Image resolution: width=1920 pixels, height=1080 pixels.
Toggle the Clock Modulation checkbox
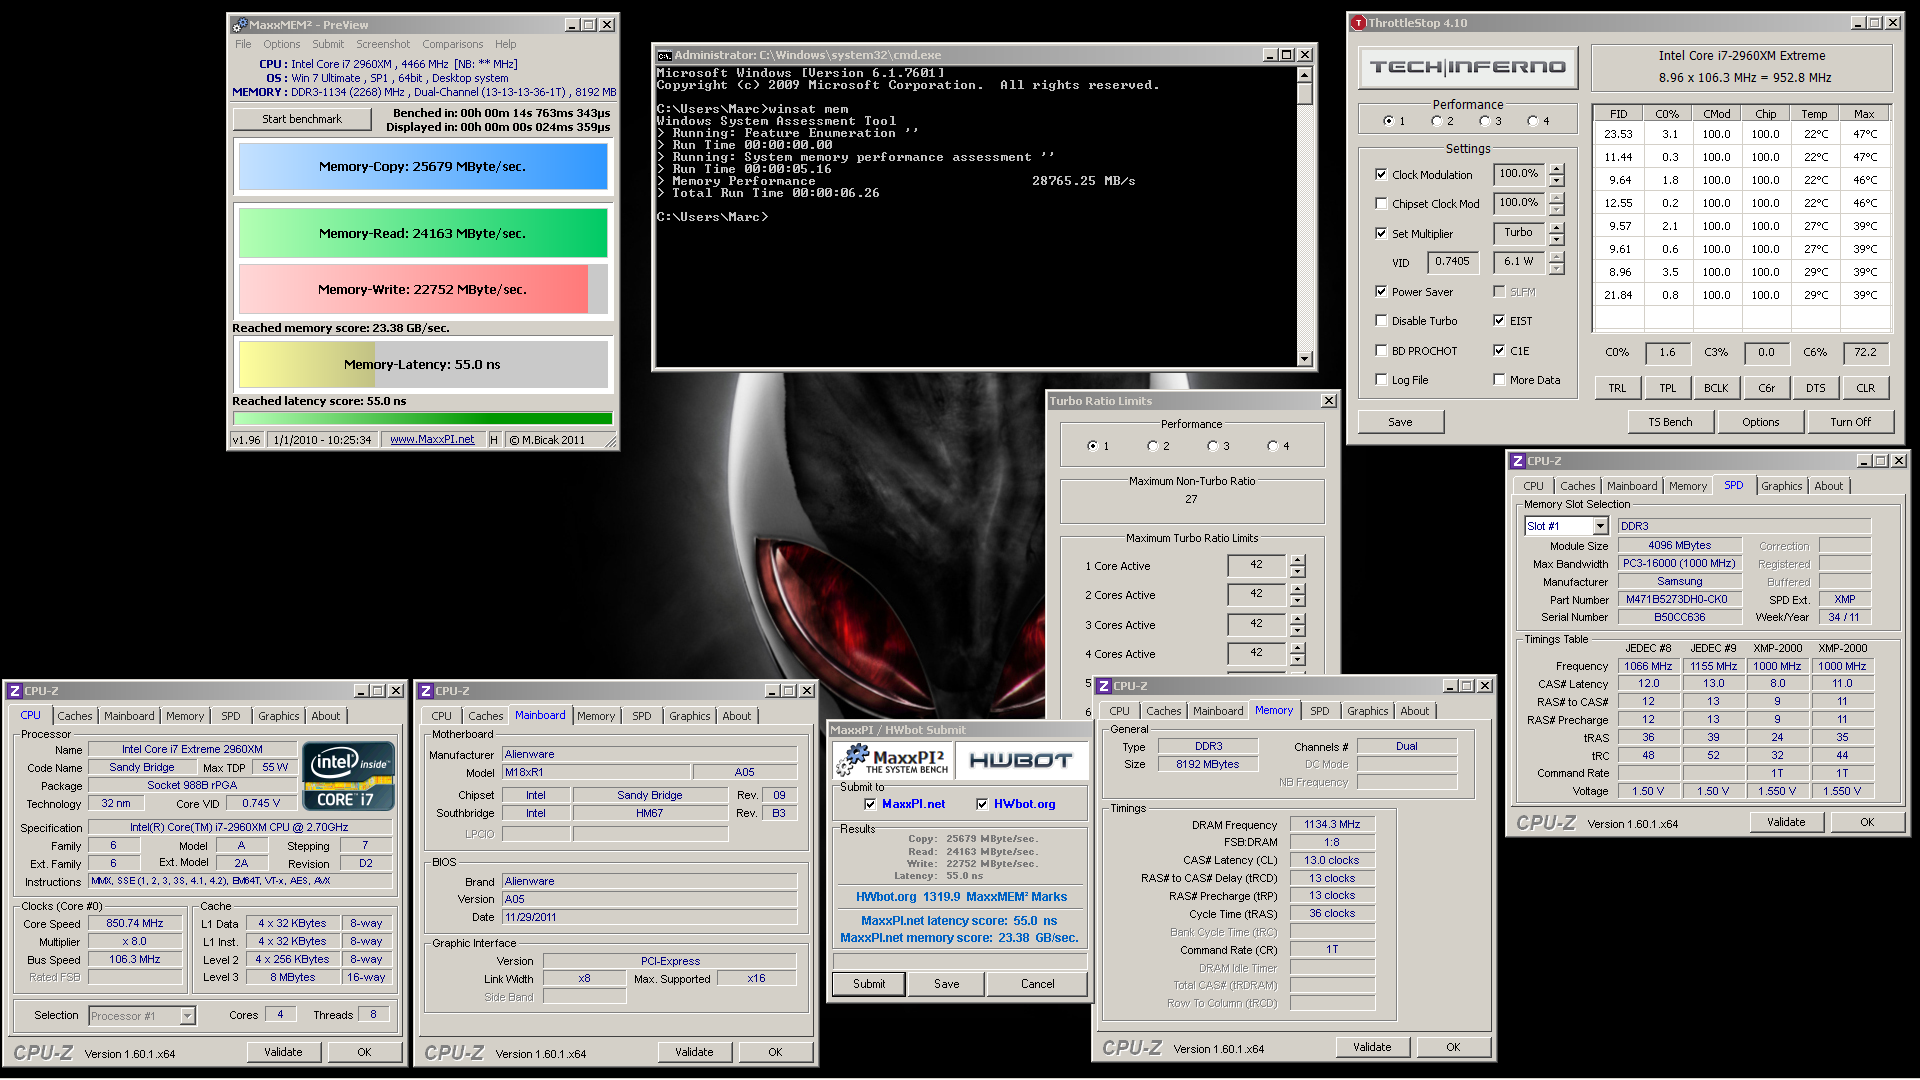click(1381, 175)
